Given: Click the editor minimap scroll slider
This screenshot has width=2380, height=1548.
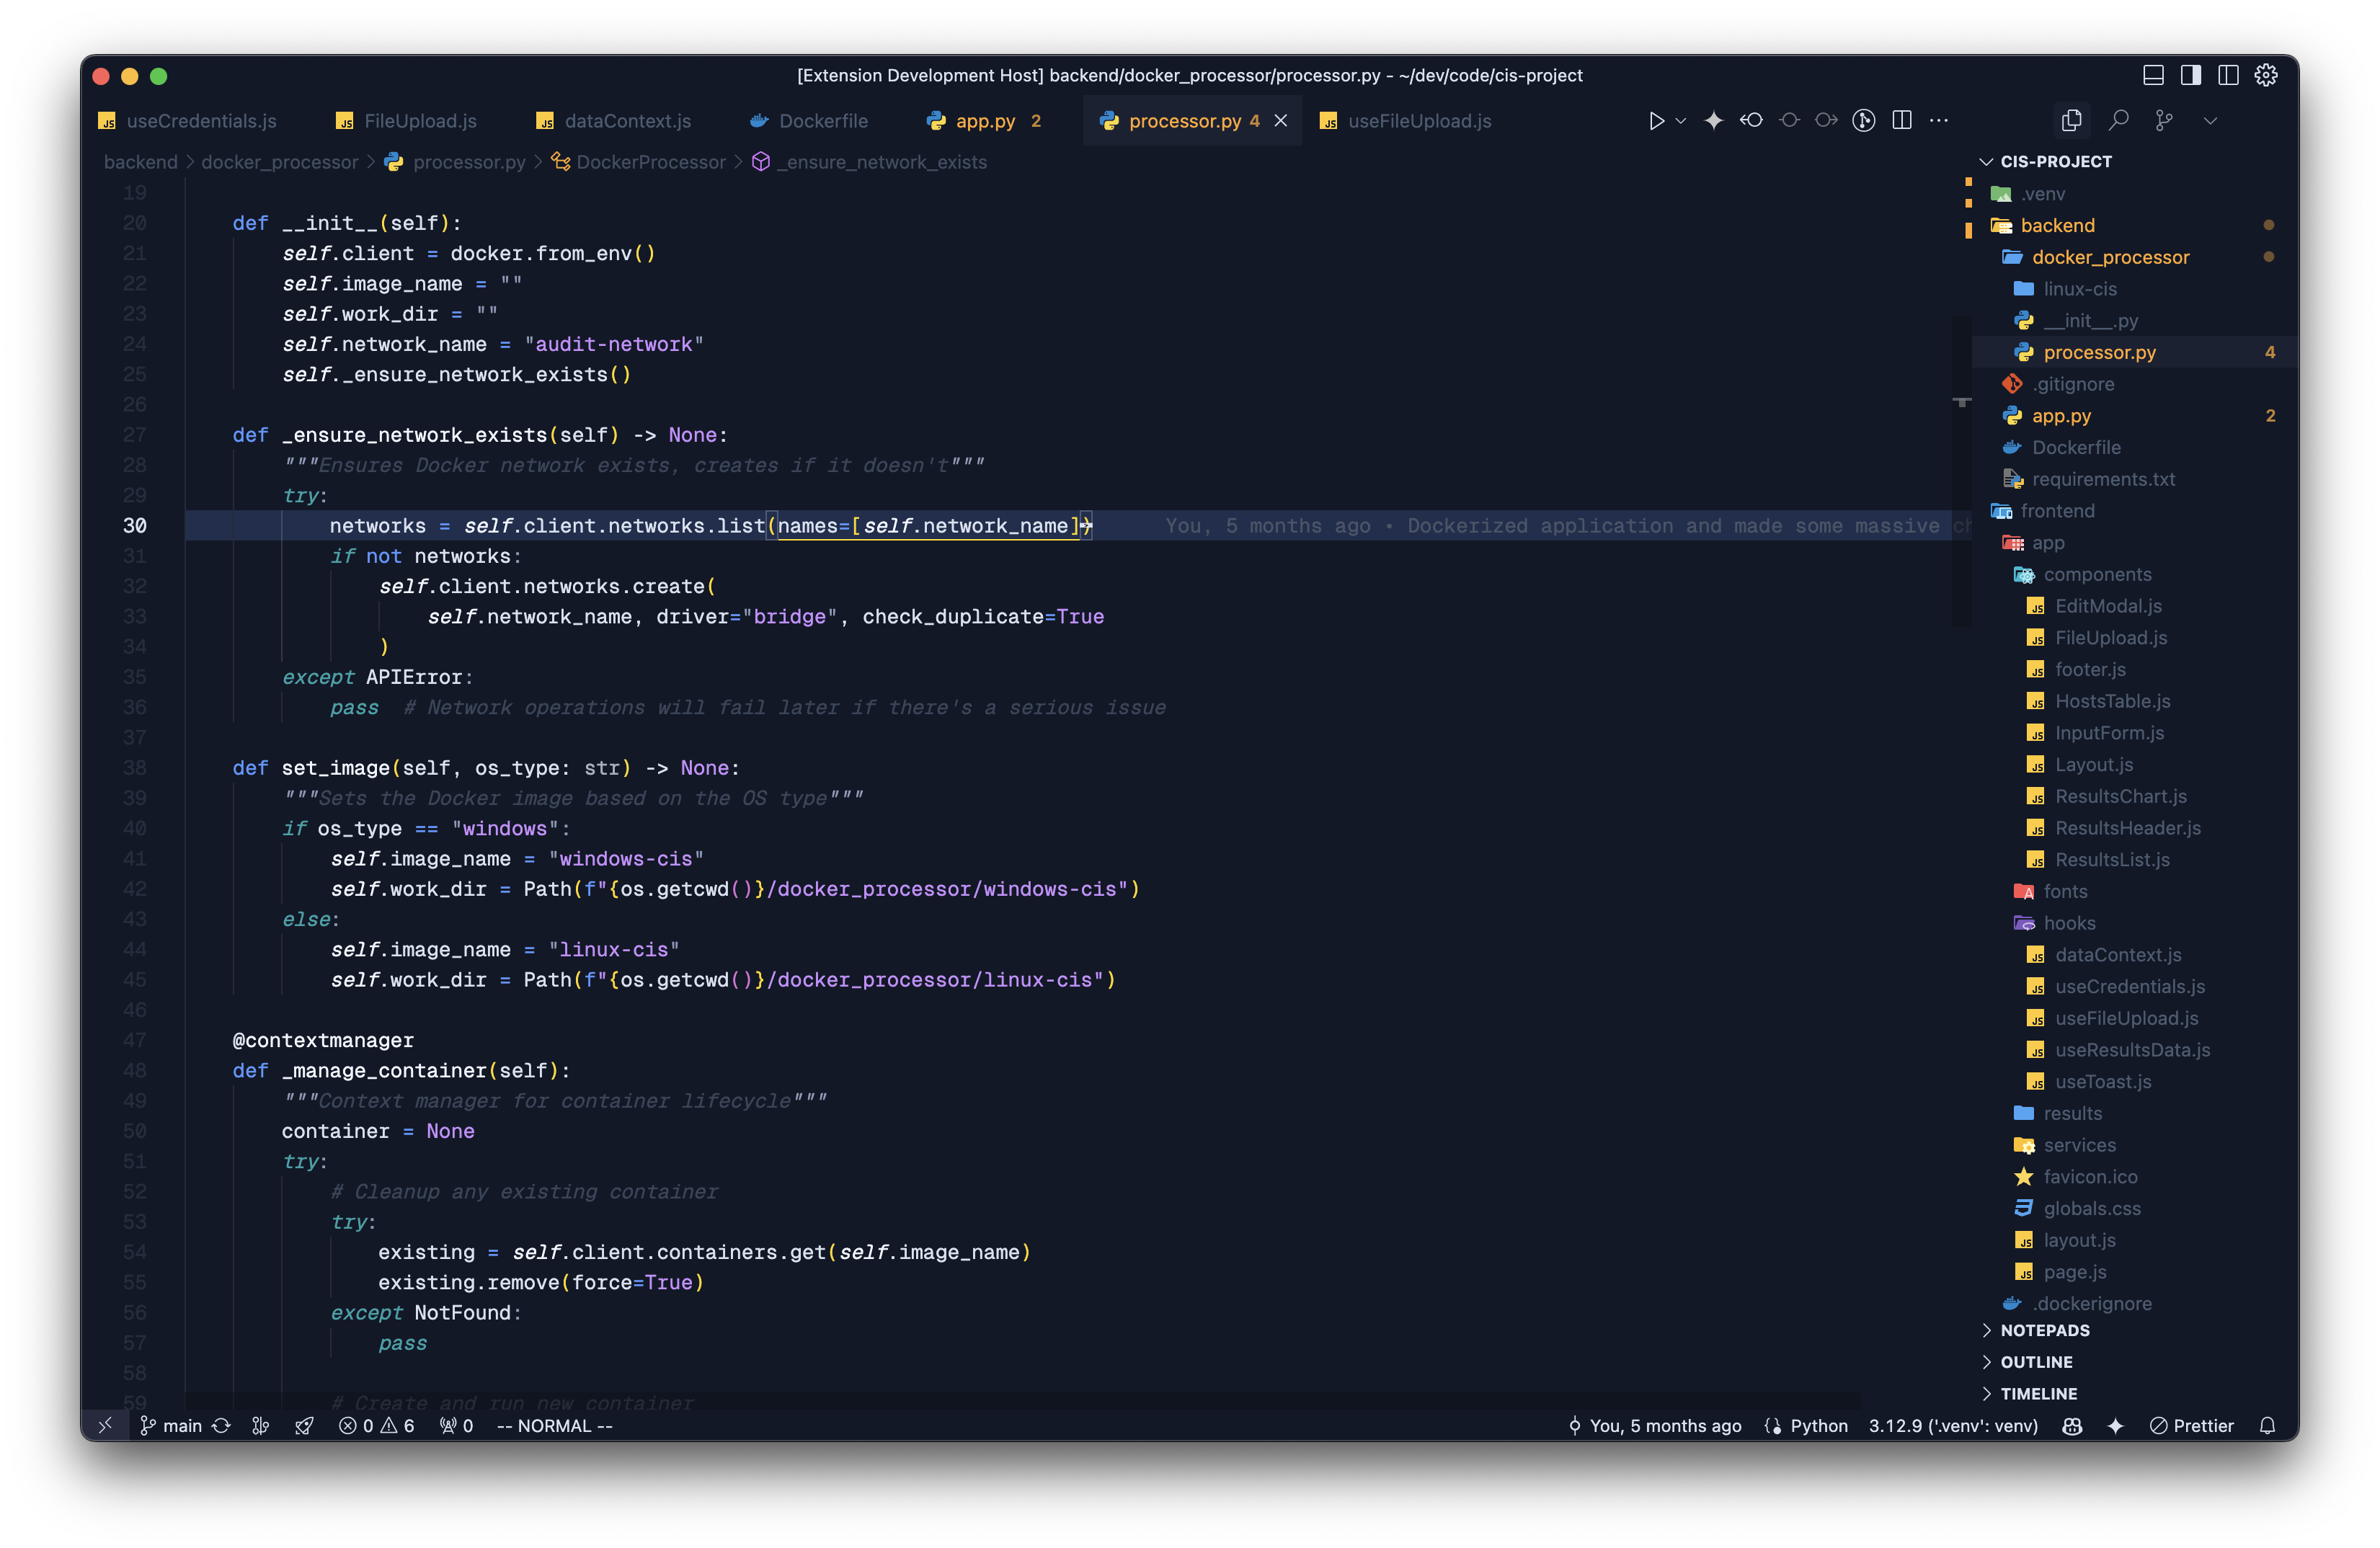Looking at the screenshot, I should tap(1961, 470).
